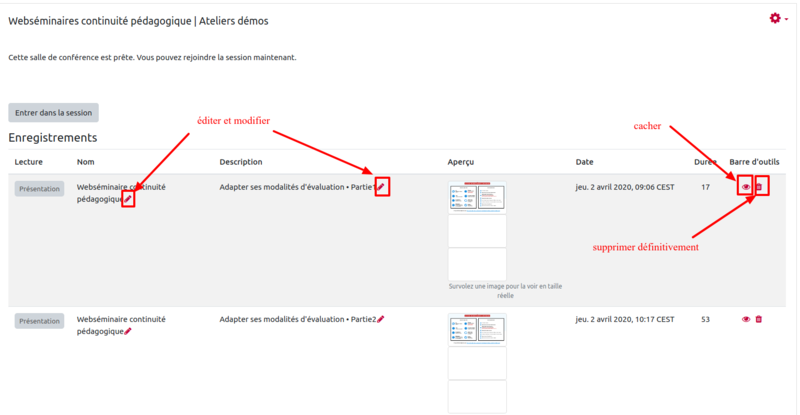Open first preview thumbnail of Partie2 recording

[x=477, y=329]
